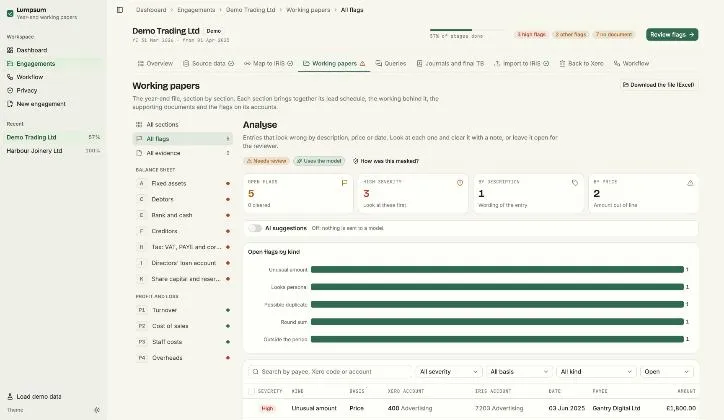724x420 pixels.
Task: Click the search magnifier icon
Action: pyautogui.click(x=255, y=372)
